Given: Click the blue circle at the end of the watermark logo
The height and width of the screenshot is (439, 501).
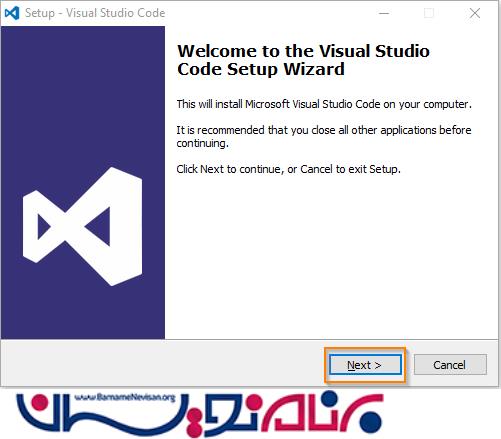Looking at the screenshot, I should point(372,423).
